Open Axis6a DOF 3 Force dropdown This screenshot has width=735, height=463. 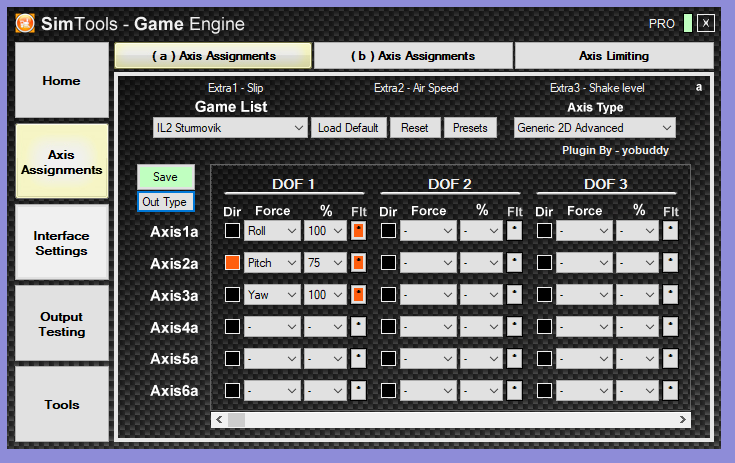[584, 390]
